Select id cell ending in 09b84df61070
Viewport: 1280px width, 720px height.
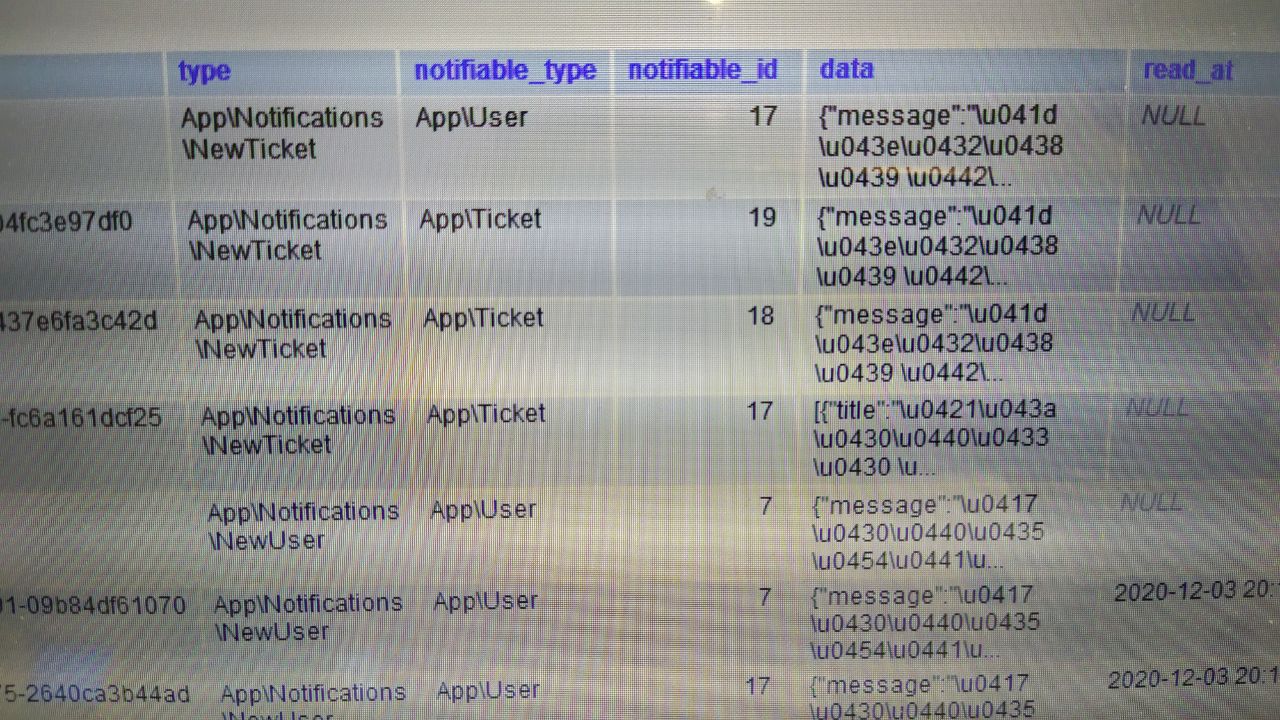coord(93,605)
